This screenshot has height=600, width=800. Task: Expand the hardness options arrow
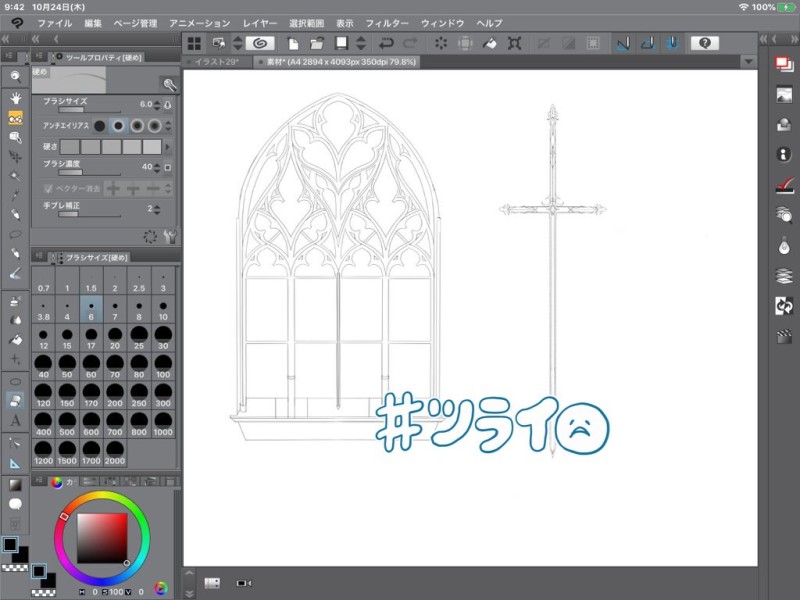coord(168,146)
